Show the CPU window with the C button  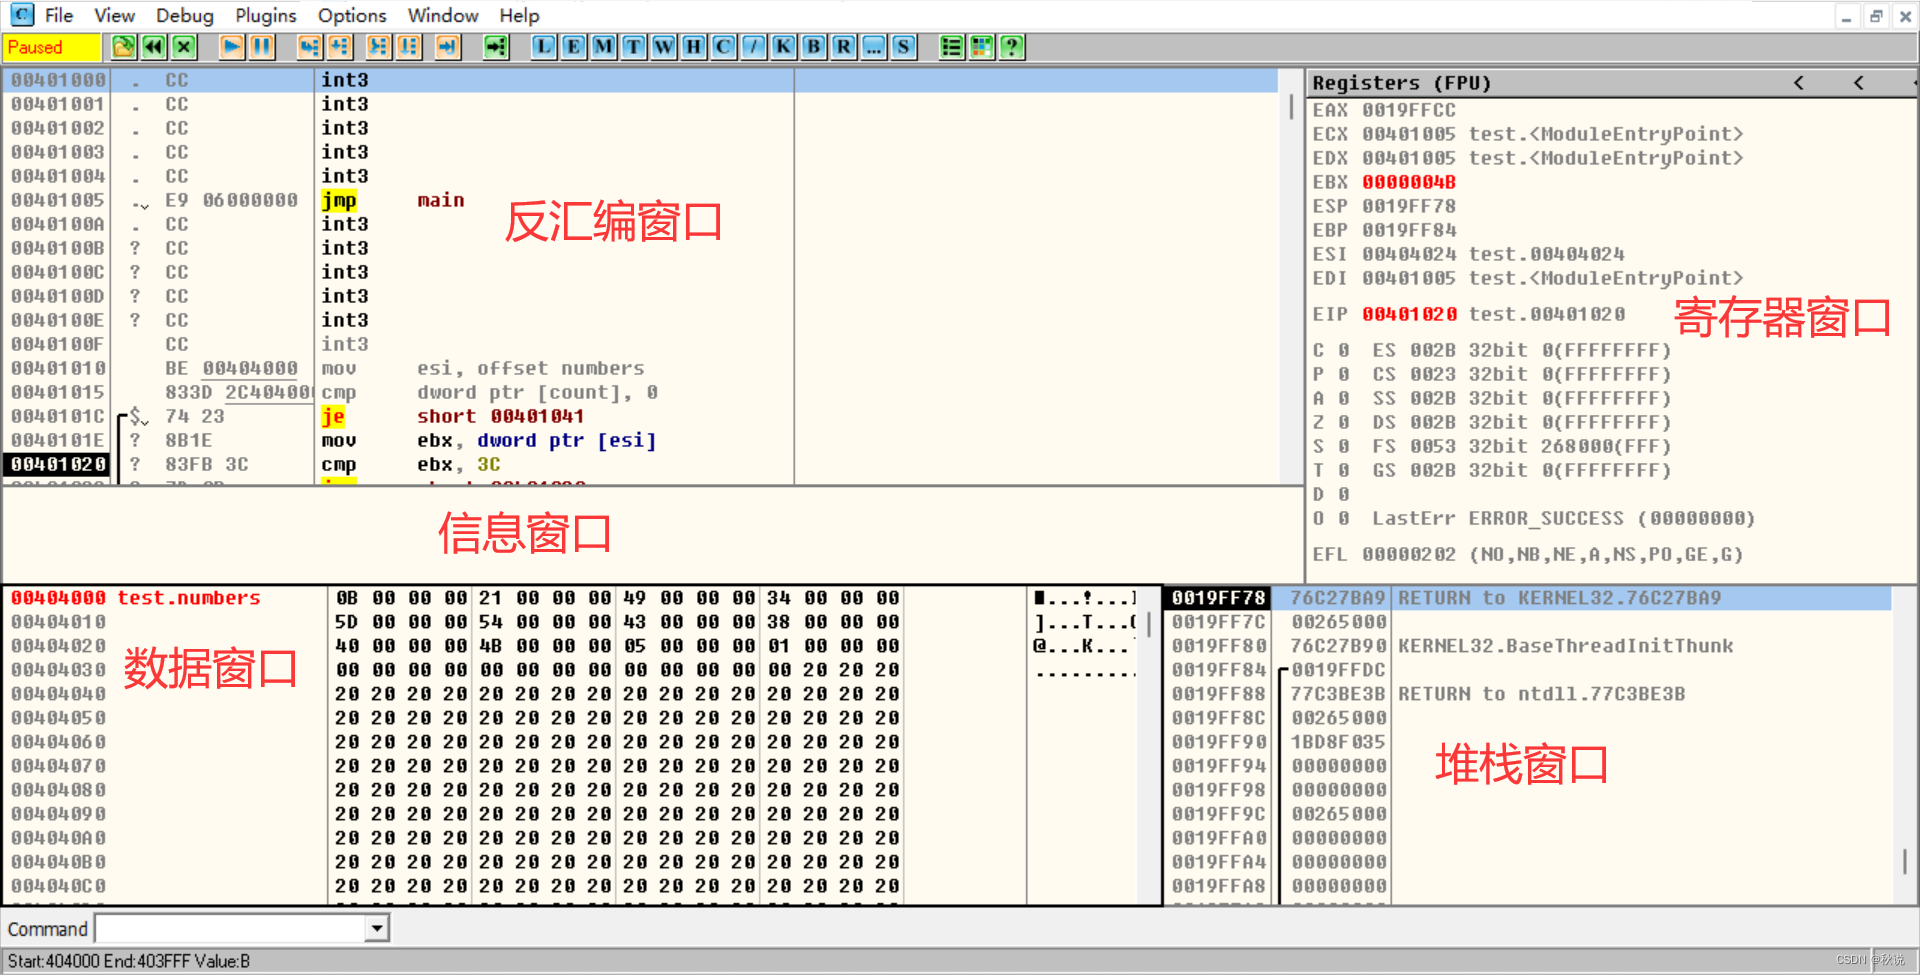pyautogui.click(x=723, y=47)
